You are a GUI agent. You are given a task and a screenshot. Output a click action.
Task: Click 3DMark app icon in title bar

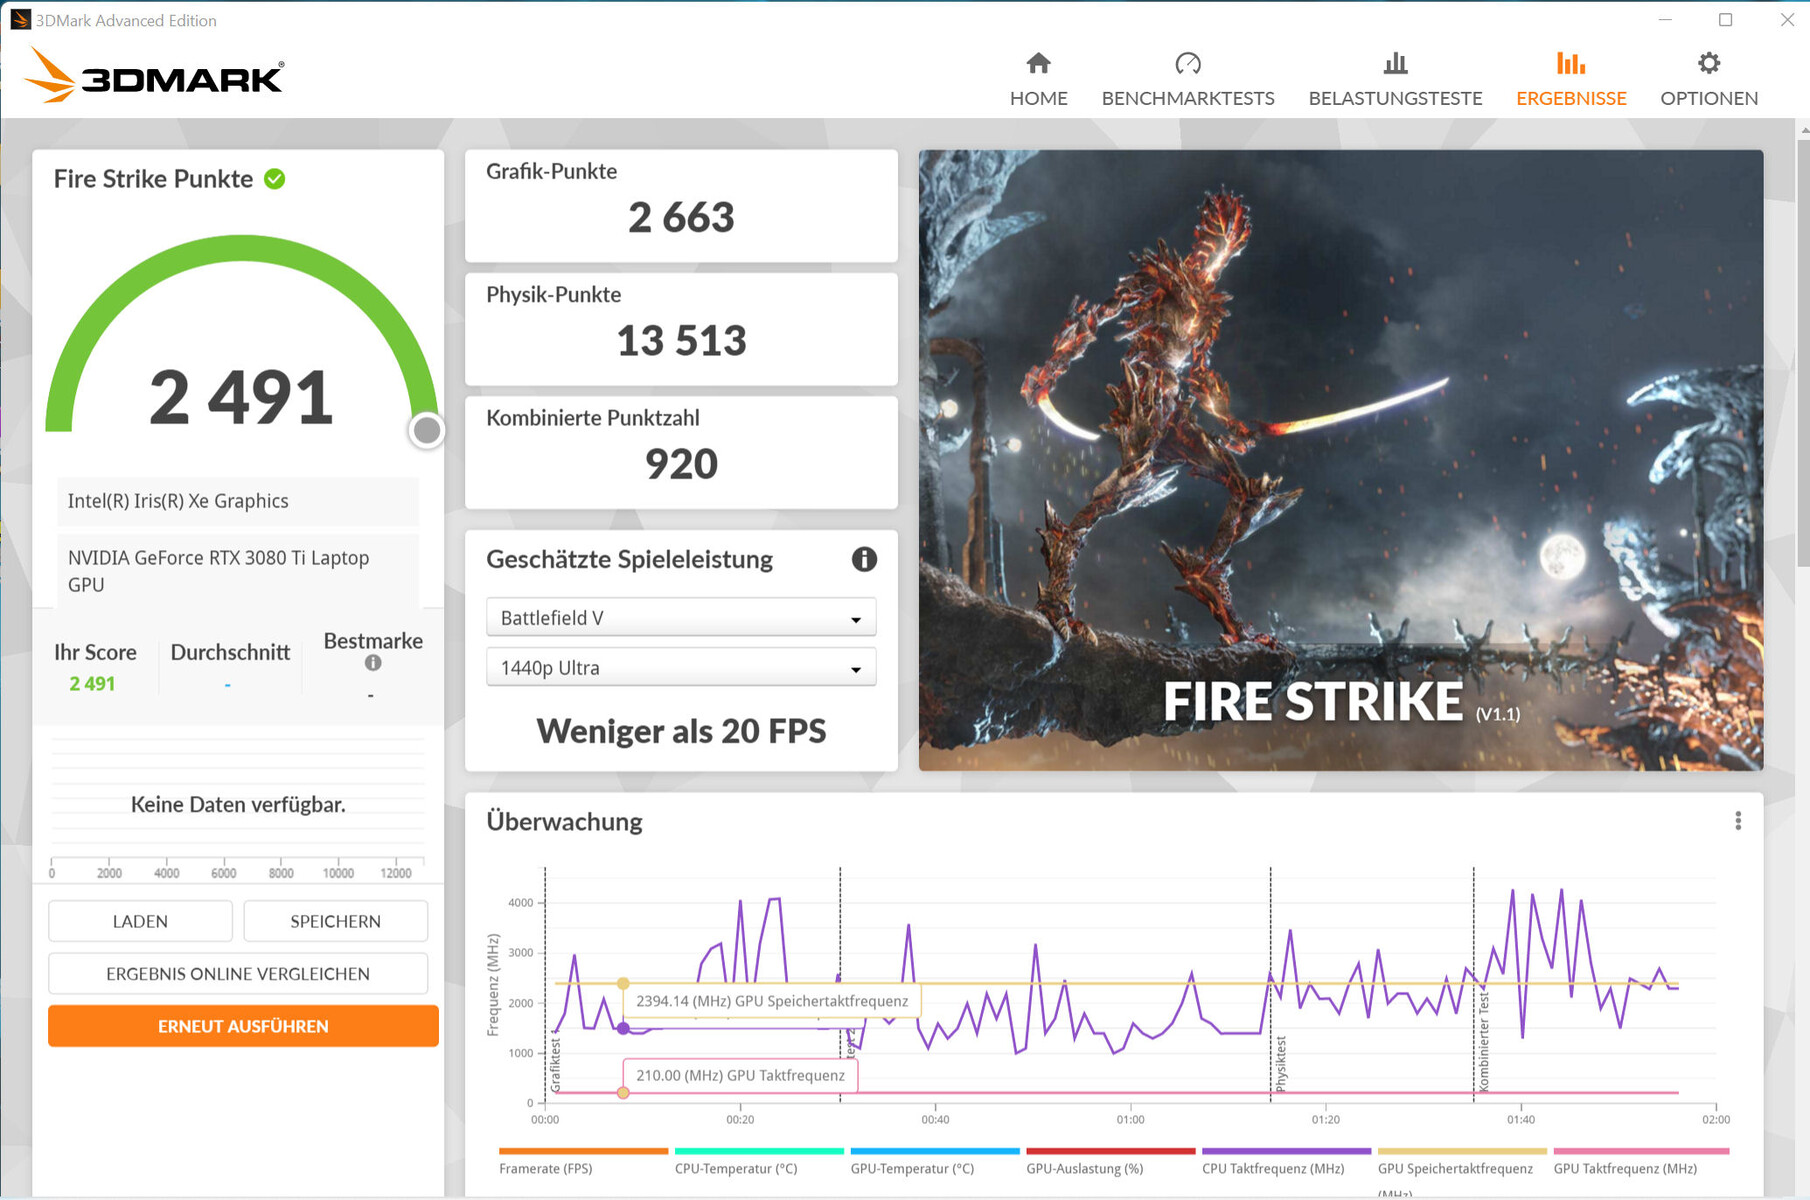pyautogui.click(x=20, y=20)
